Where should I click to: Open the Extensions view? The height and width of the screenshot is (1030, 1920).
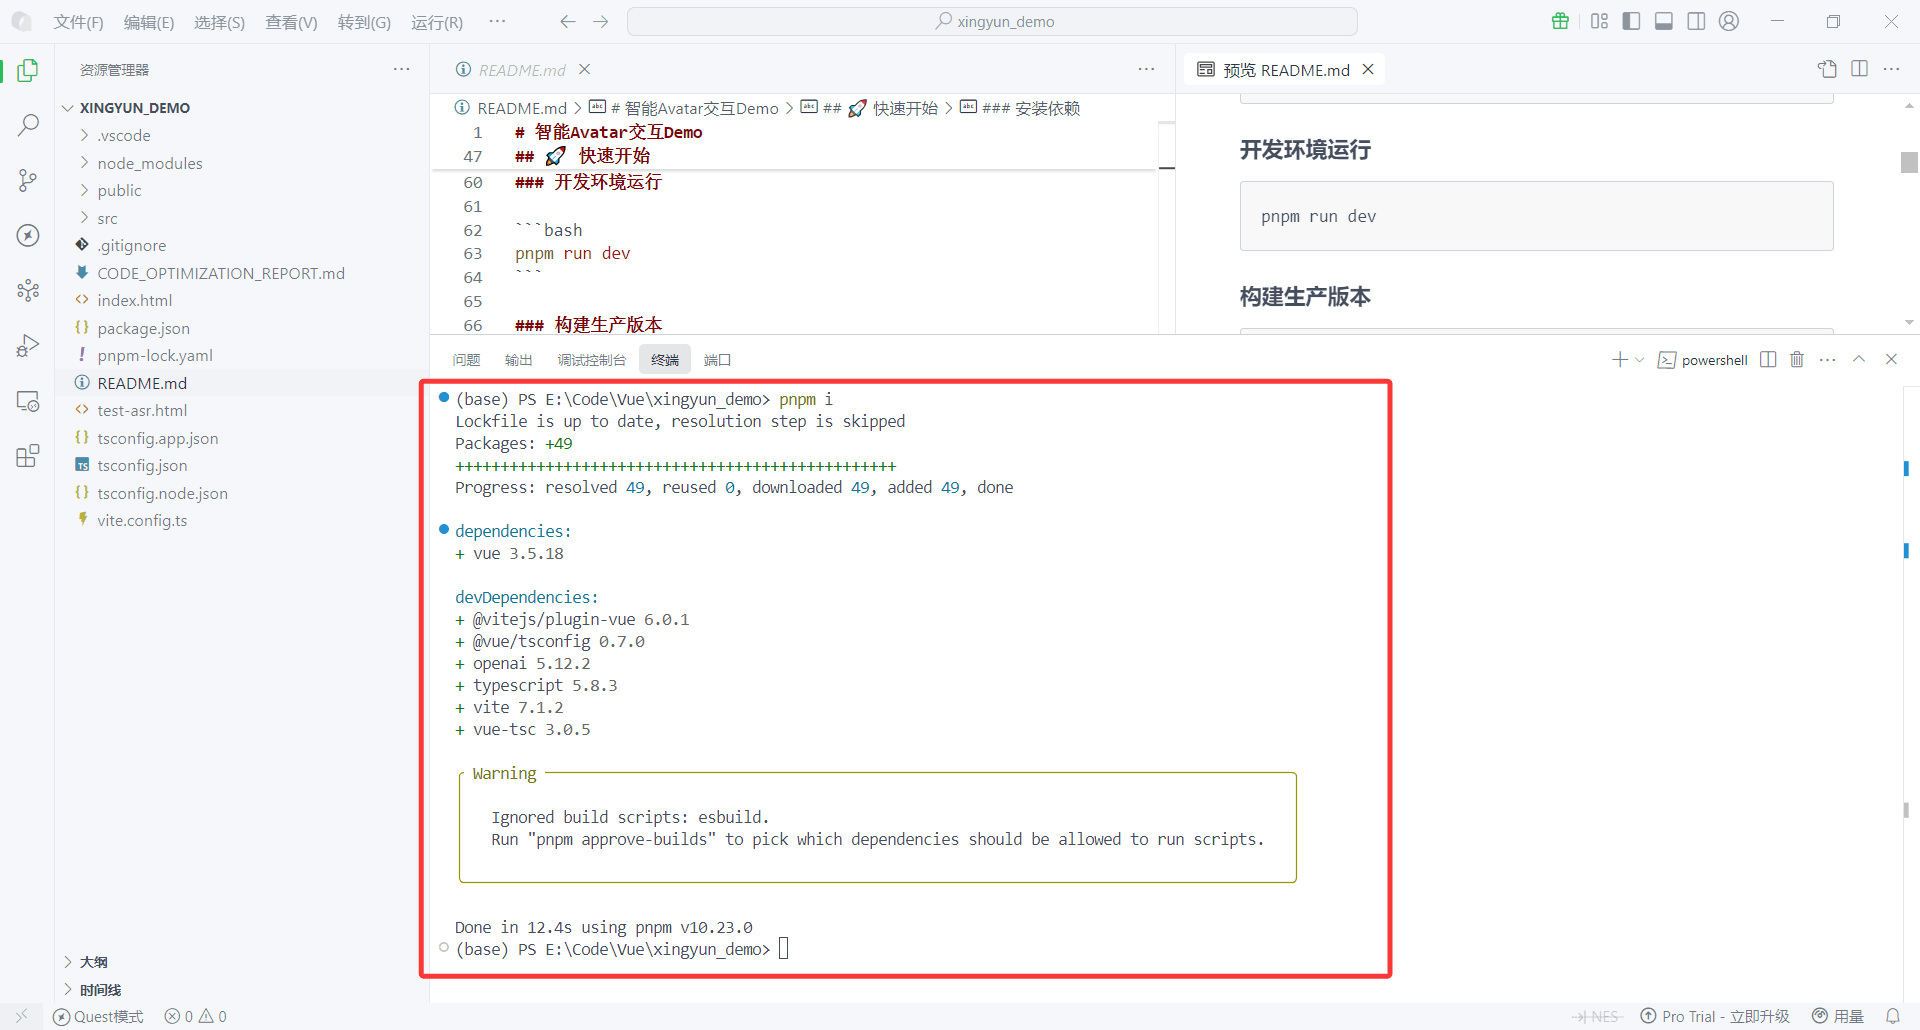pyautogui.click(x=28, y=456)
